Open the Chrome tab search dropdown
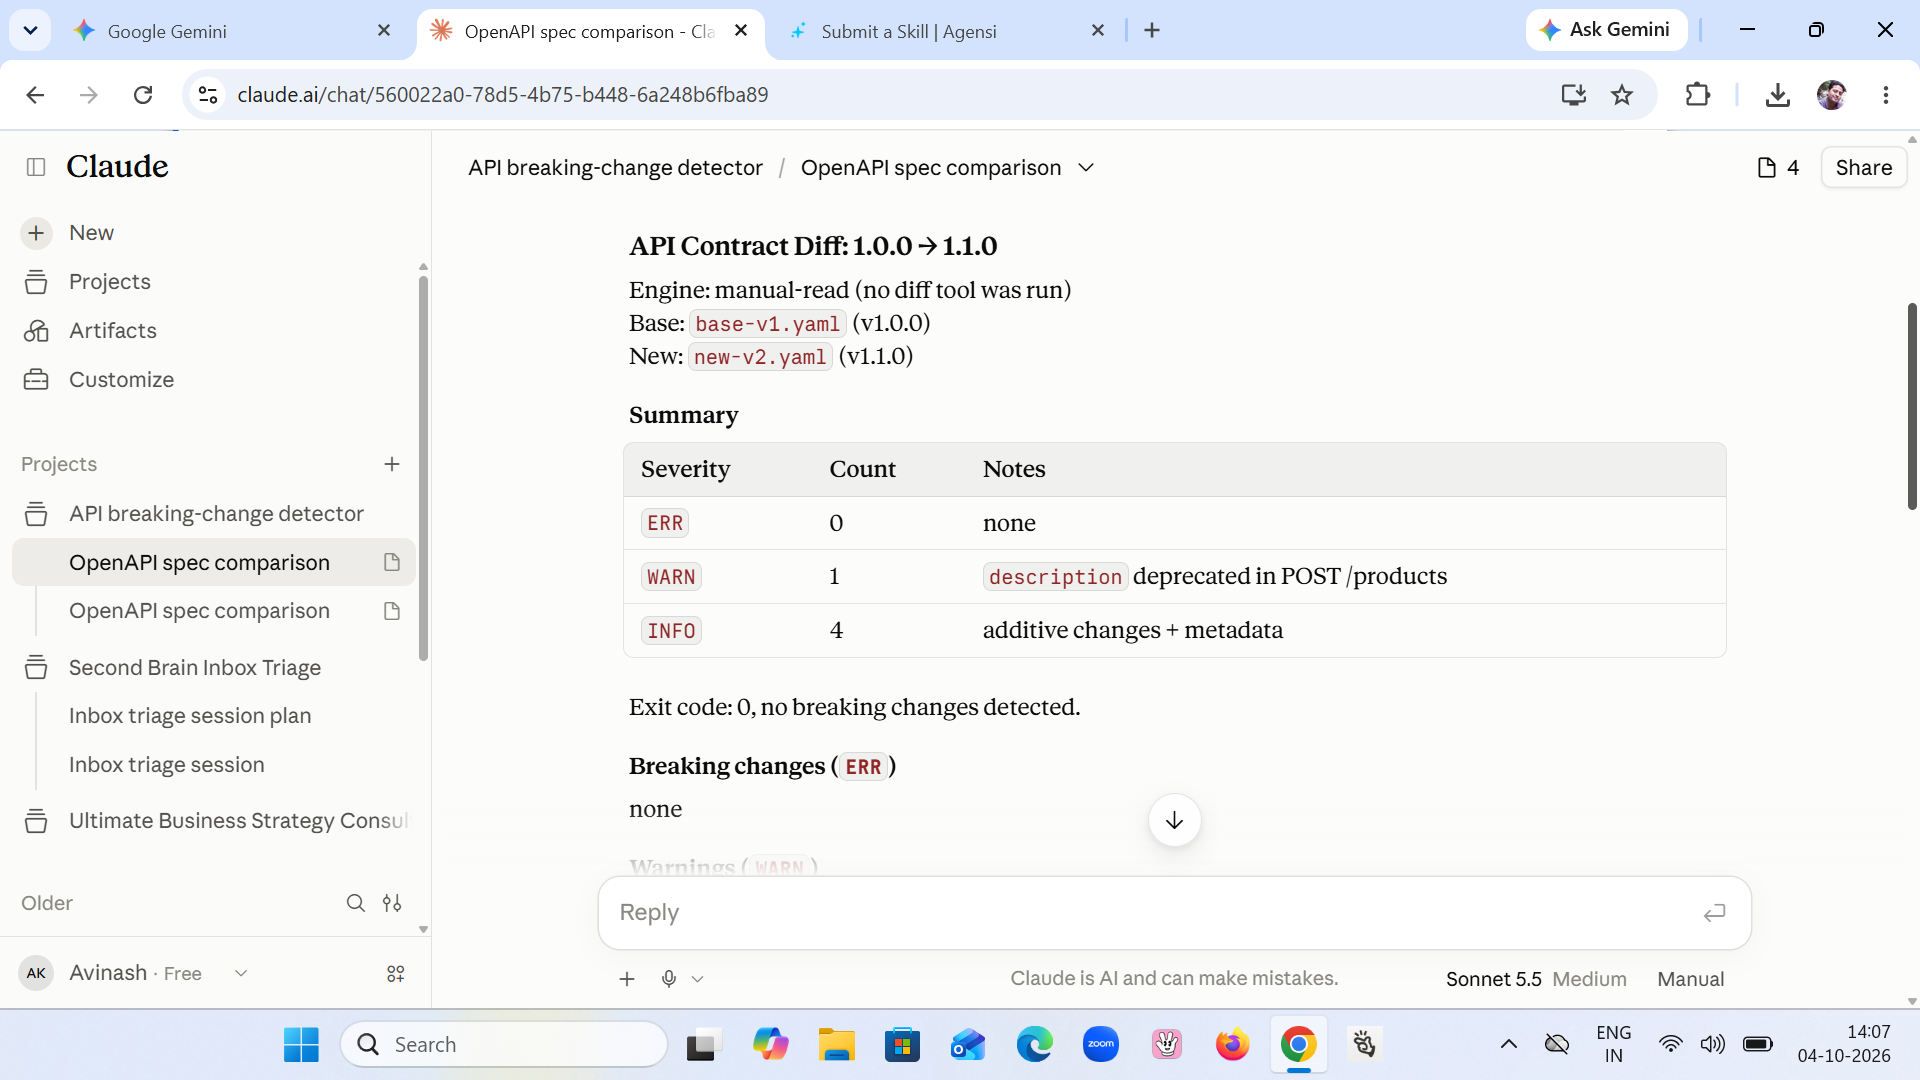 point(30,31)
